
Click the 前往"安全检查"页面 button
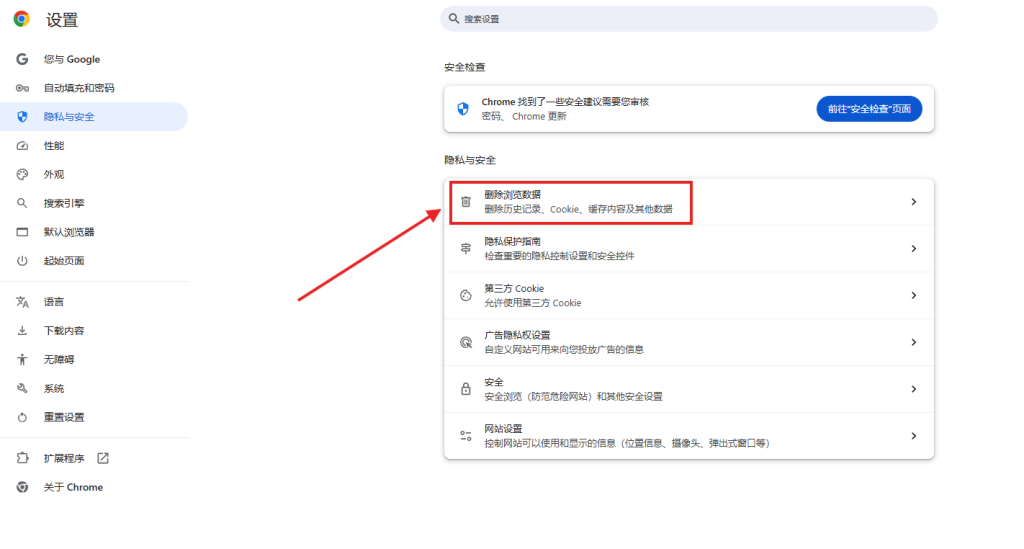pyautogui.click(x=869, y=109)
